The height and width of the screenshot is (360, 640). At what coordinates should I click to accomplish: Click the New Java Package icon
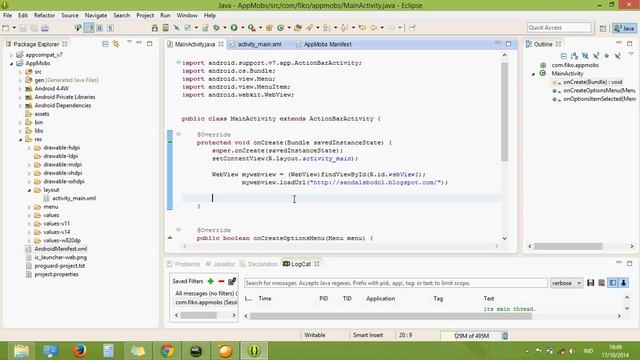coord(269,28)
